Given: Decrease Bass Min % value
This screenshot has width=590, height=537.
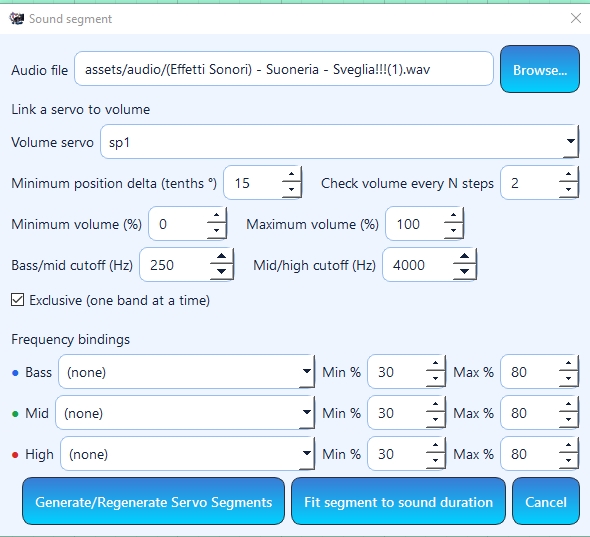Looking at the screenshot, I should coord(435,379).
